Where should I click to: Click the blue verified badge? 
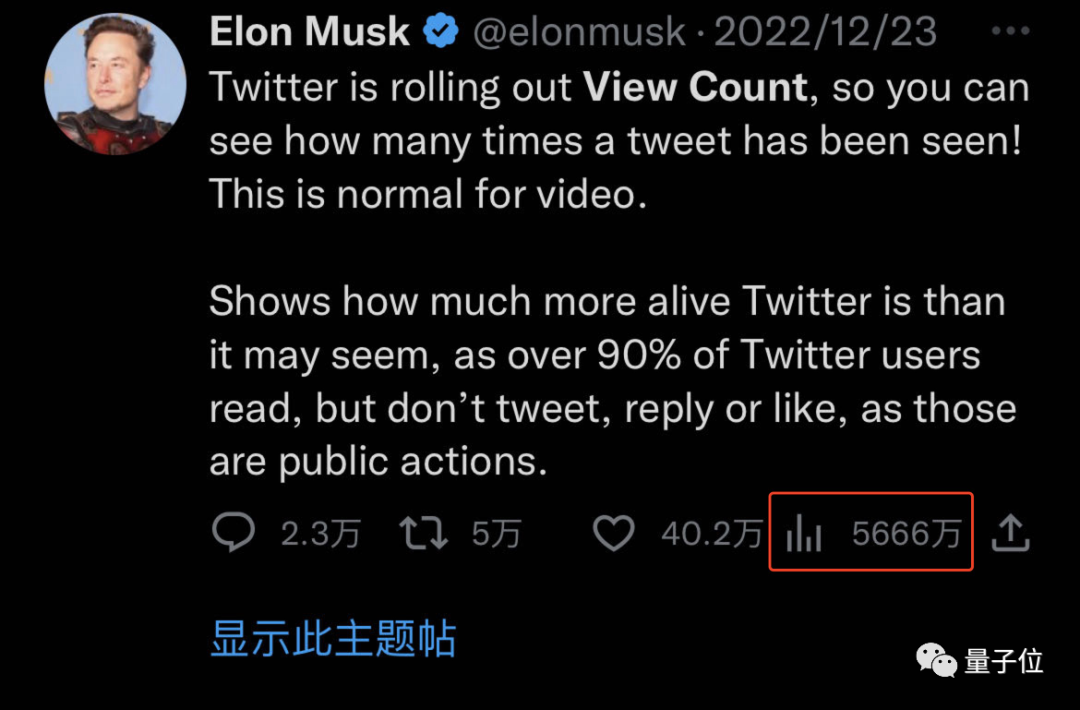[x=440, y=33]
